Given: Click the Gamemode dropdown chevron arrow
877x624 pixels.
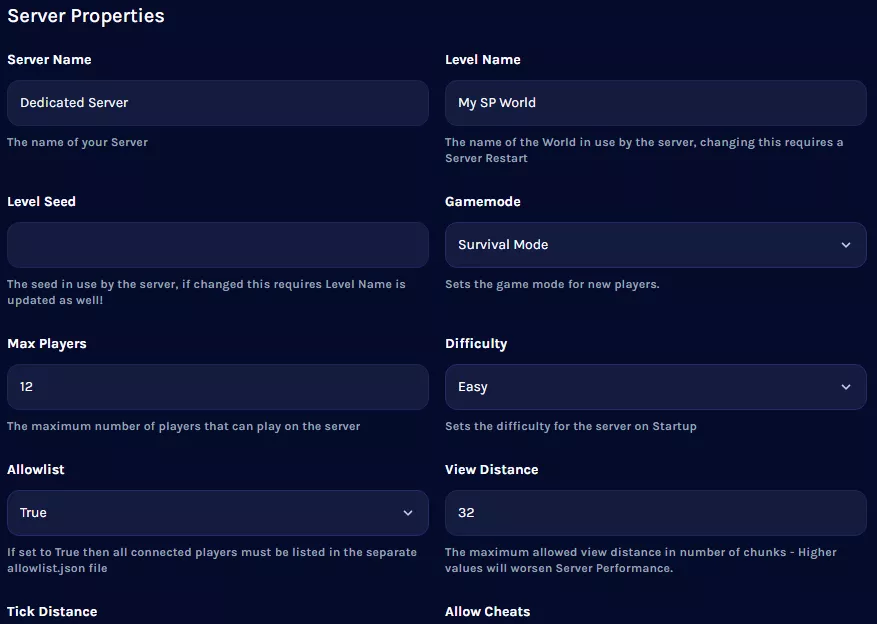Looking at the screenshot, I should tap(846, 245).
